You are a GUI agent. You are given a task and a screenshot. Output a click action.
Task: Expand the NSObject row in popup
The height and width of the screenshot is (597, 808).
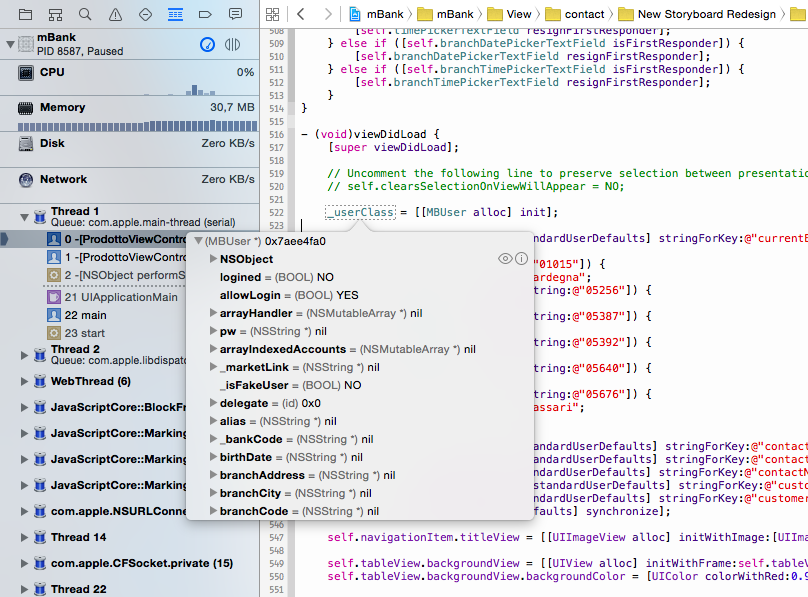click(x=213, y=259)
